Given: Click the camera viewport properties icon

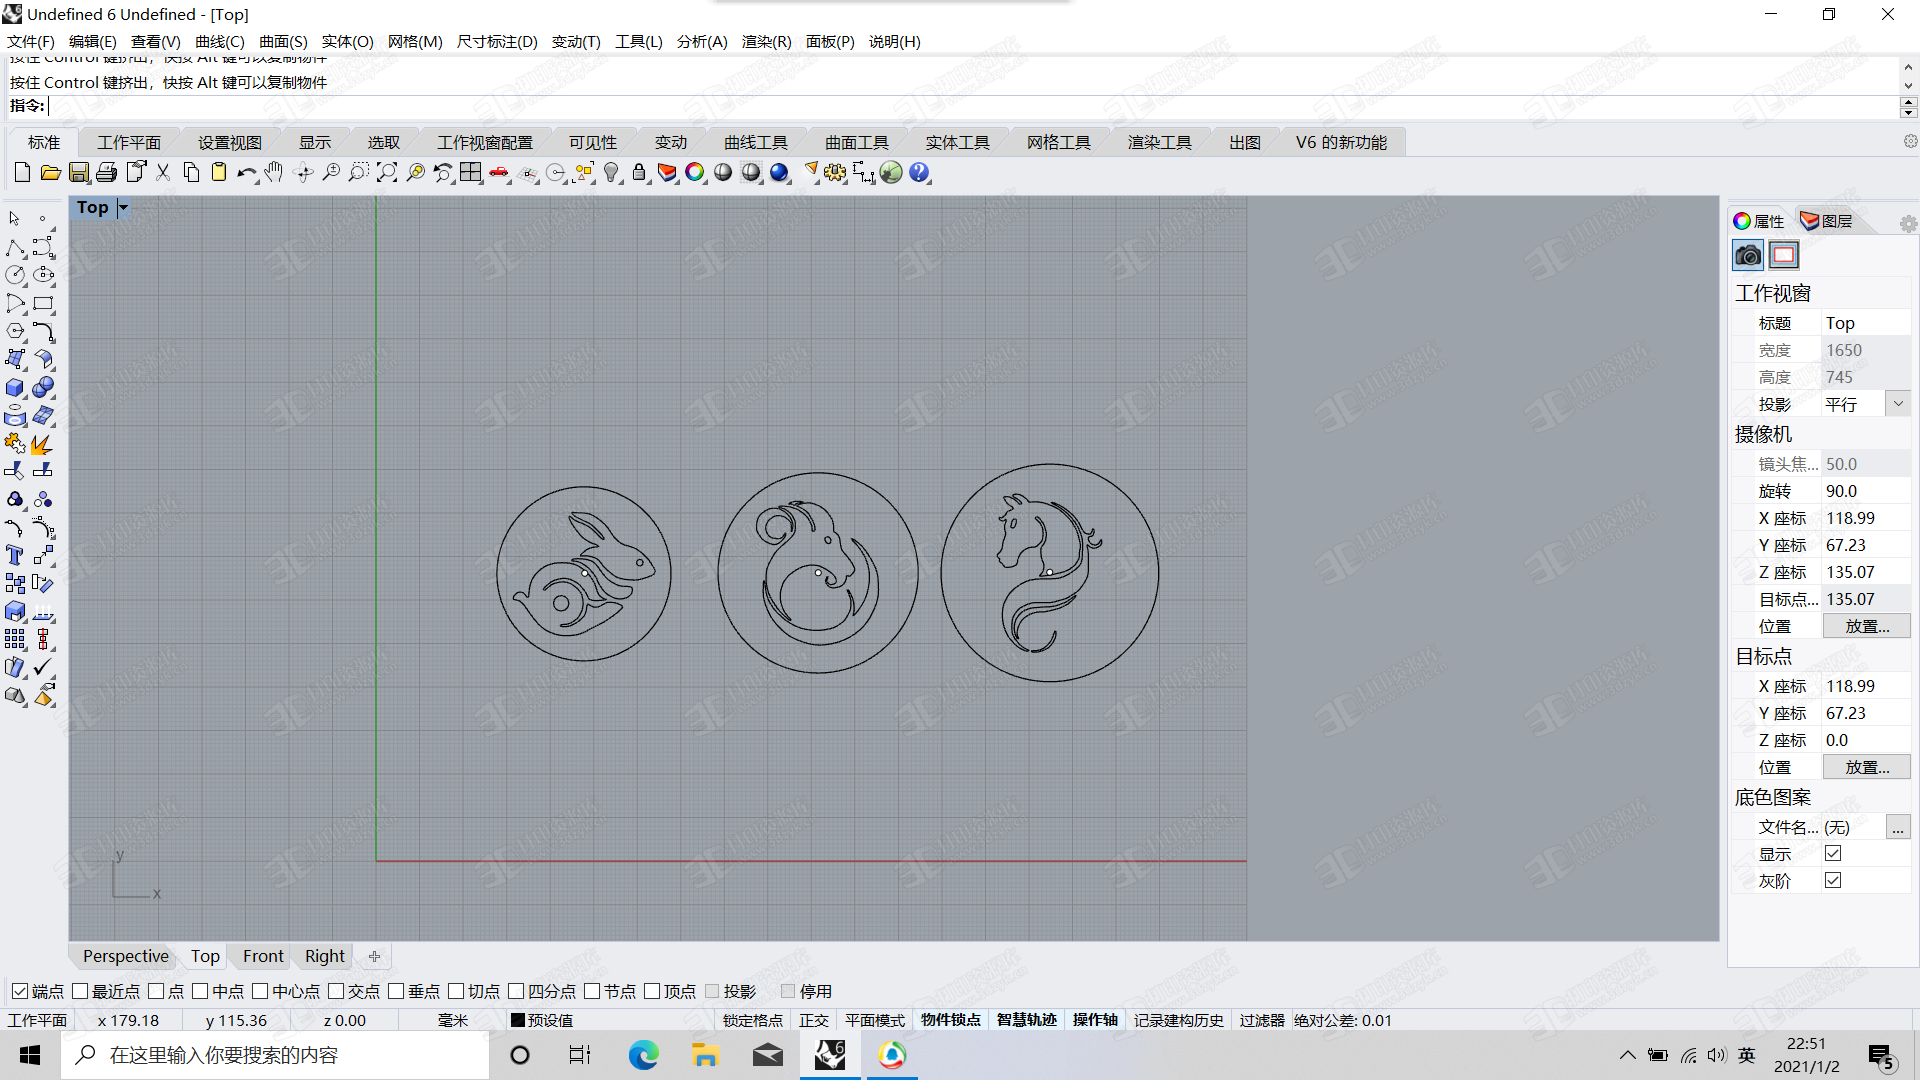Looking at the screenshot, I should tap(1748, 255).
